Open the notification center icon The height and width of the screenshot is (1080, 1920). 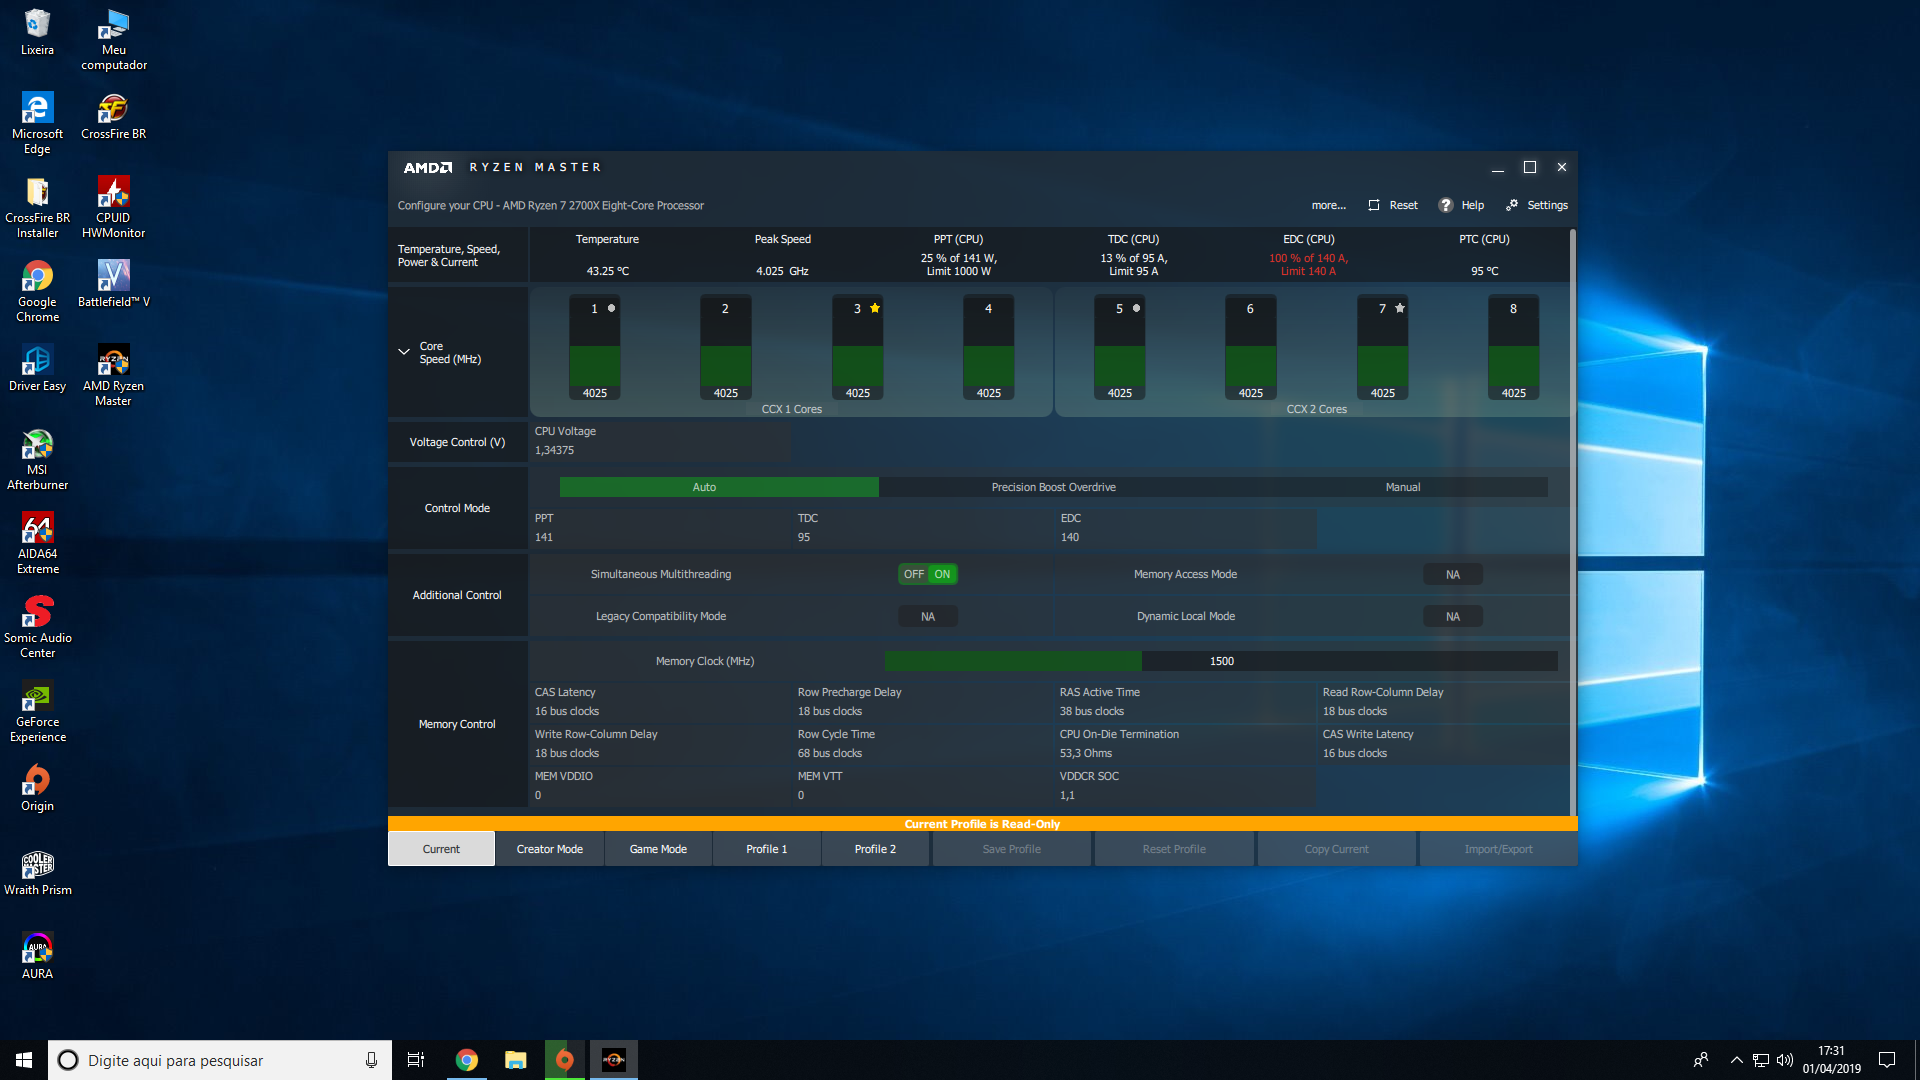tap(1887, 1060)
